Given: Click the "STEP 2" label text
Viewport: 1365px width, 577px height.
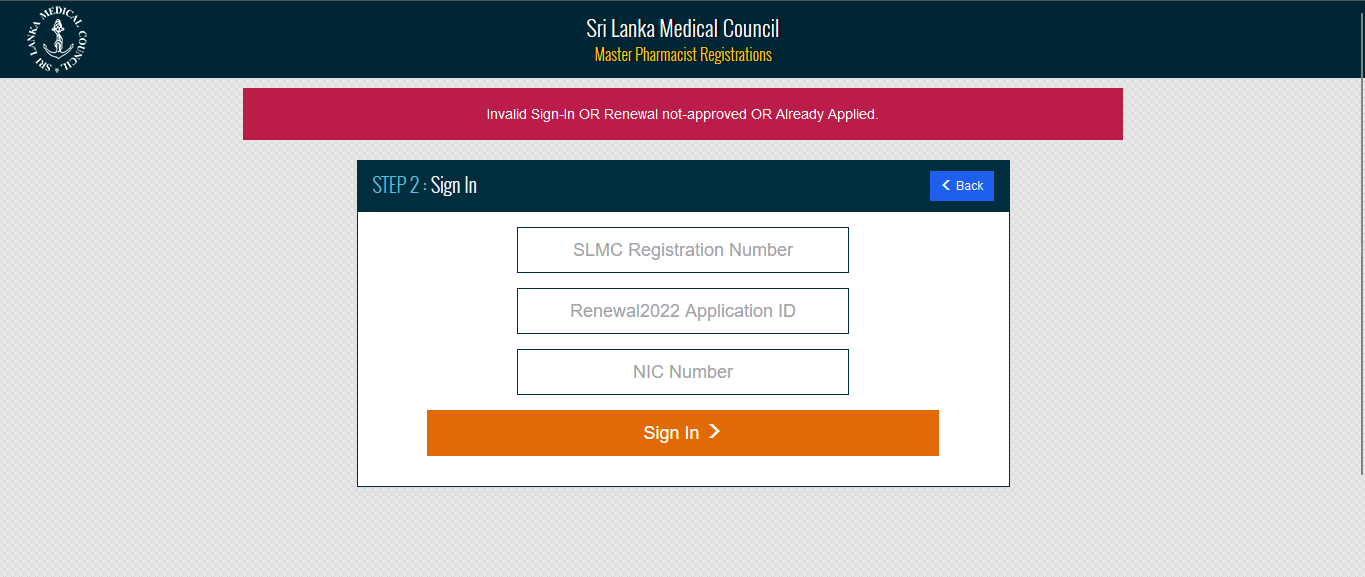Looking at the screenshot, I should tap(395, 185).
